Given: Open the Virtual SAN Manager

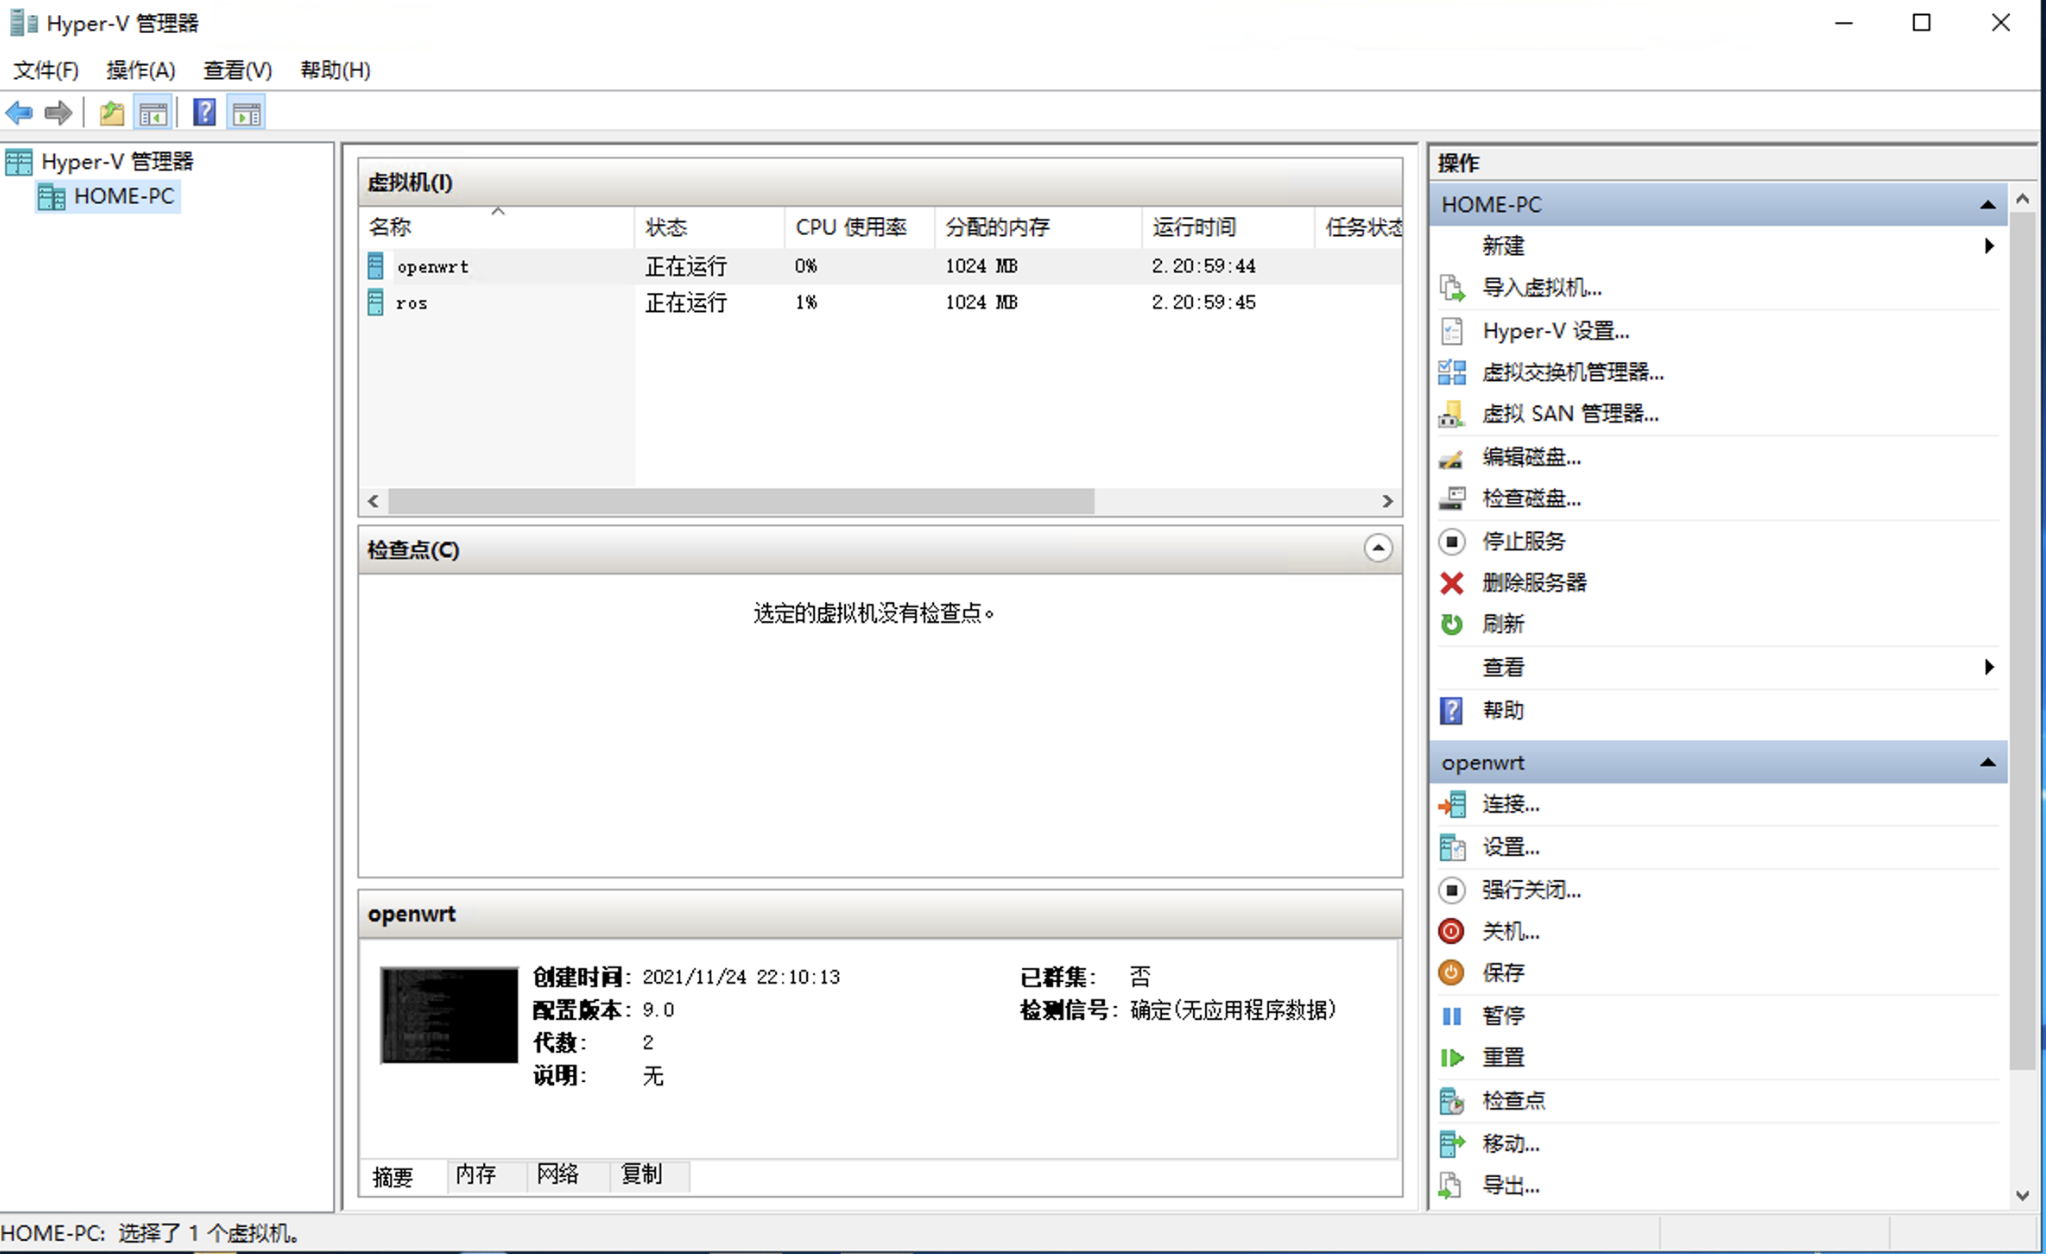Looking at the screenshot, I should (1568, 413).
